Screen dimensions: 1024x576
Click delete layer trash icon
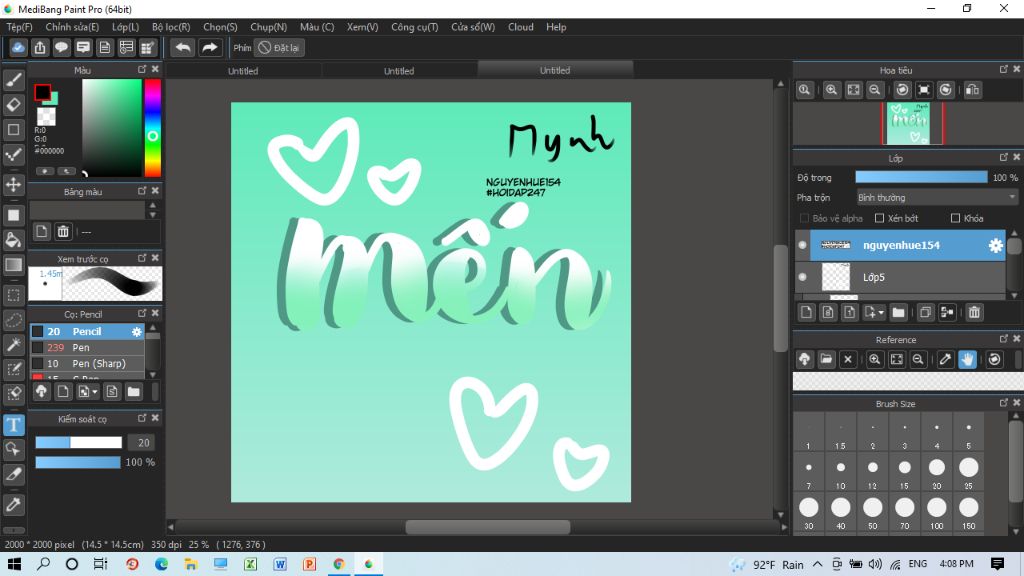tap(974, 313)
